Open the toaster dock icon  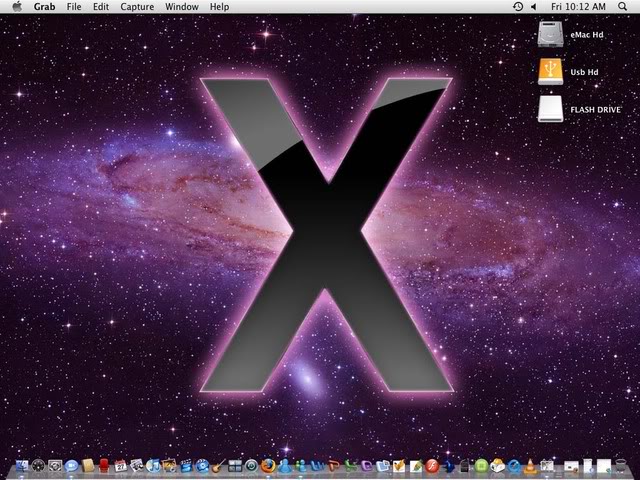click(498, 465)
